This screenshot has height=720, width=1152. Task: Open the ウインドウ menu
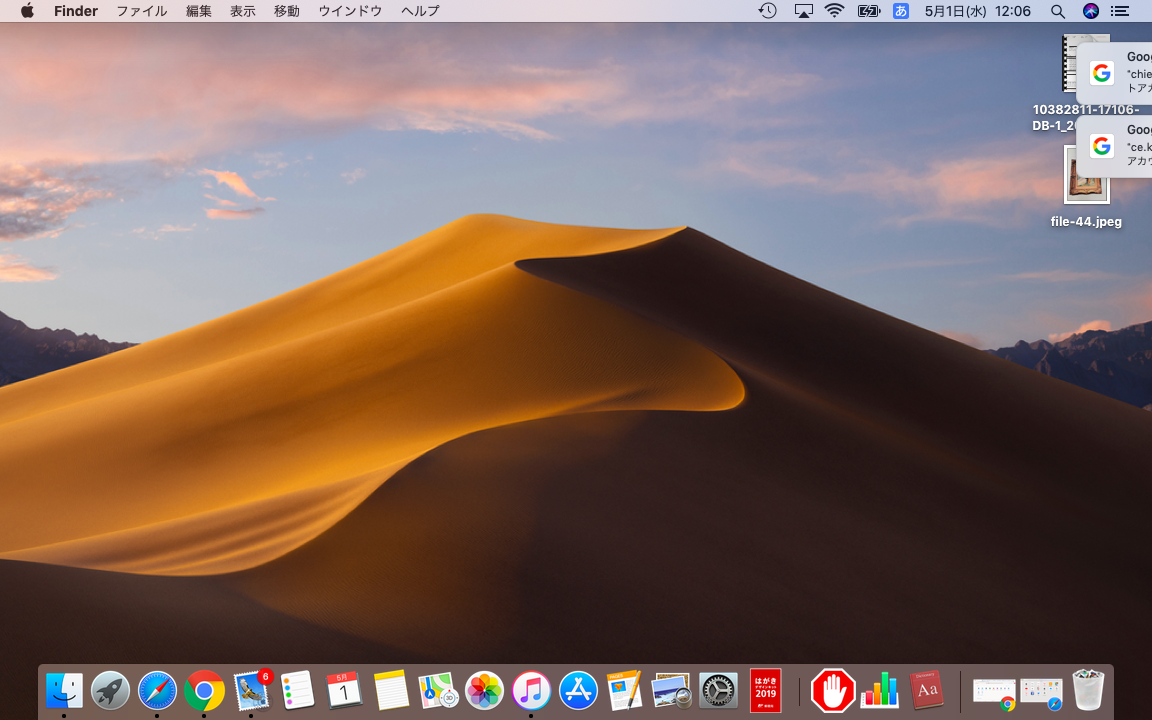[x=350, y=11]
